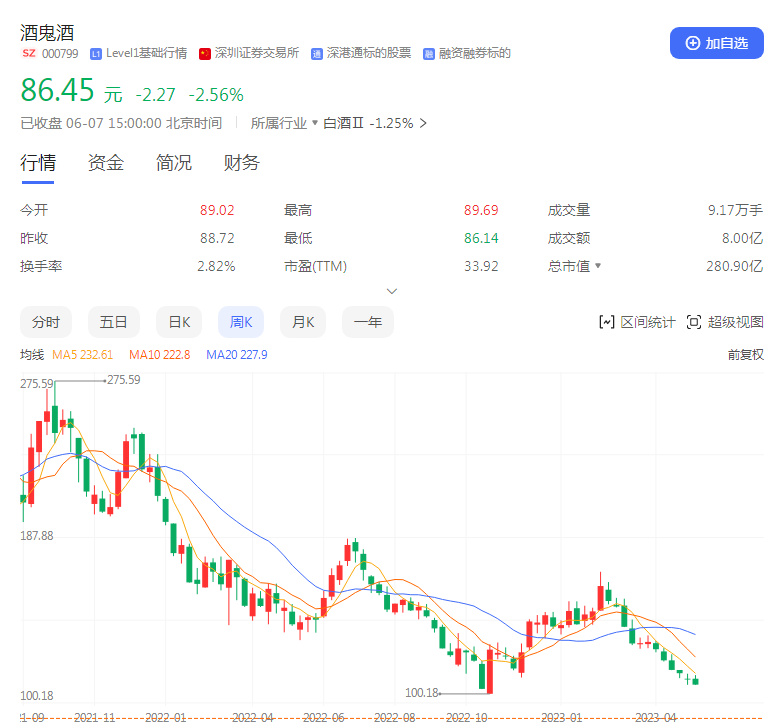Screen dimensions: 773x728
Task: Click the chevron next to industry change
Action: click(x=423, y=123)
